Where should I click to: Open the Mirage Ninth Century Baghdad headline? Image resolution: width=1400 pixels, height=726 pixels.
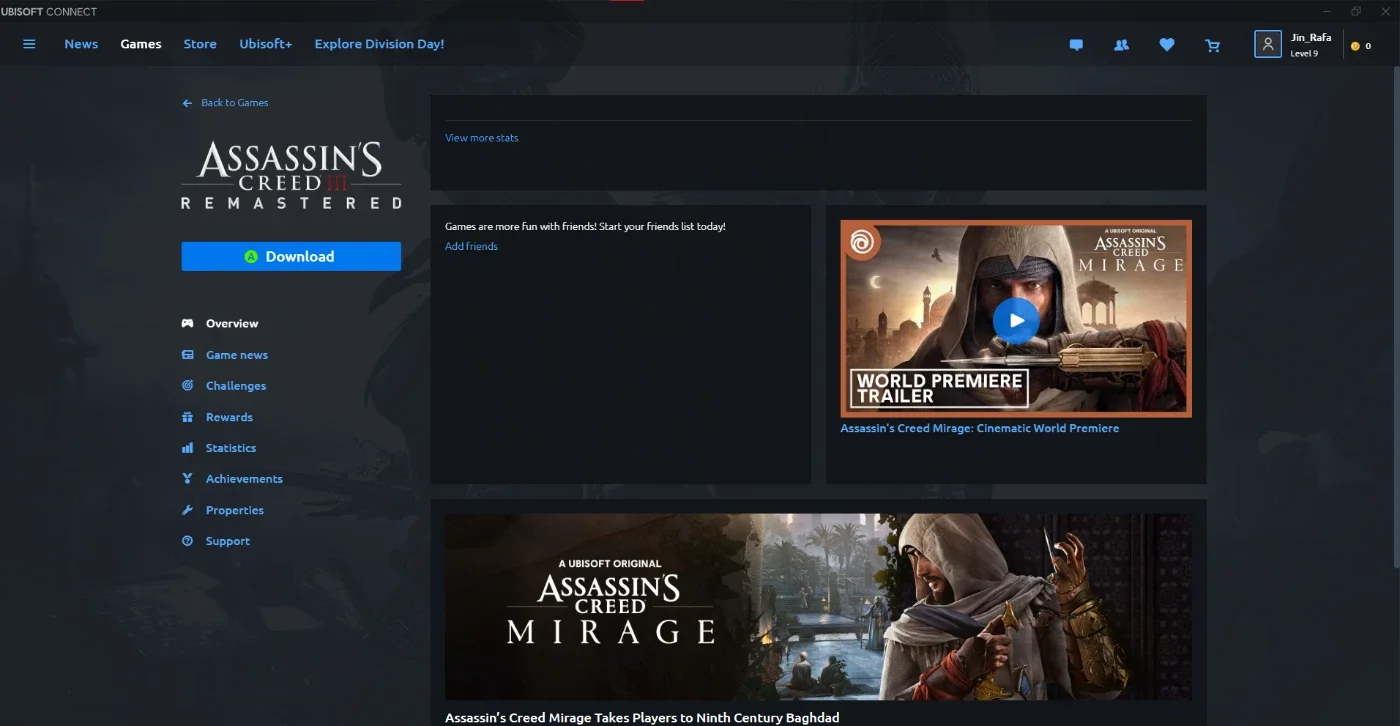point(642,718)
